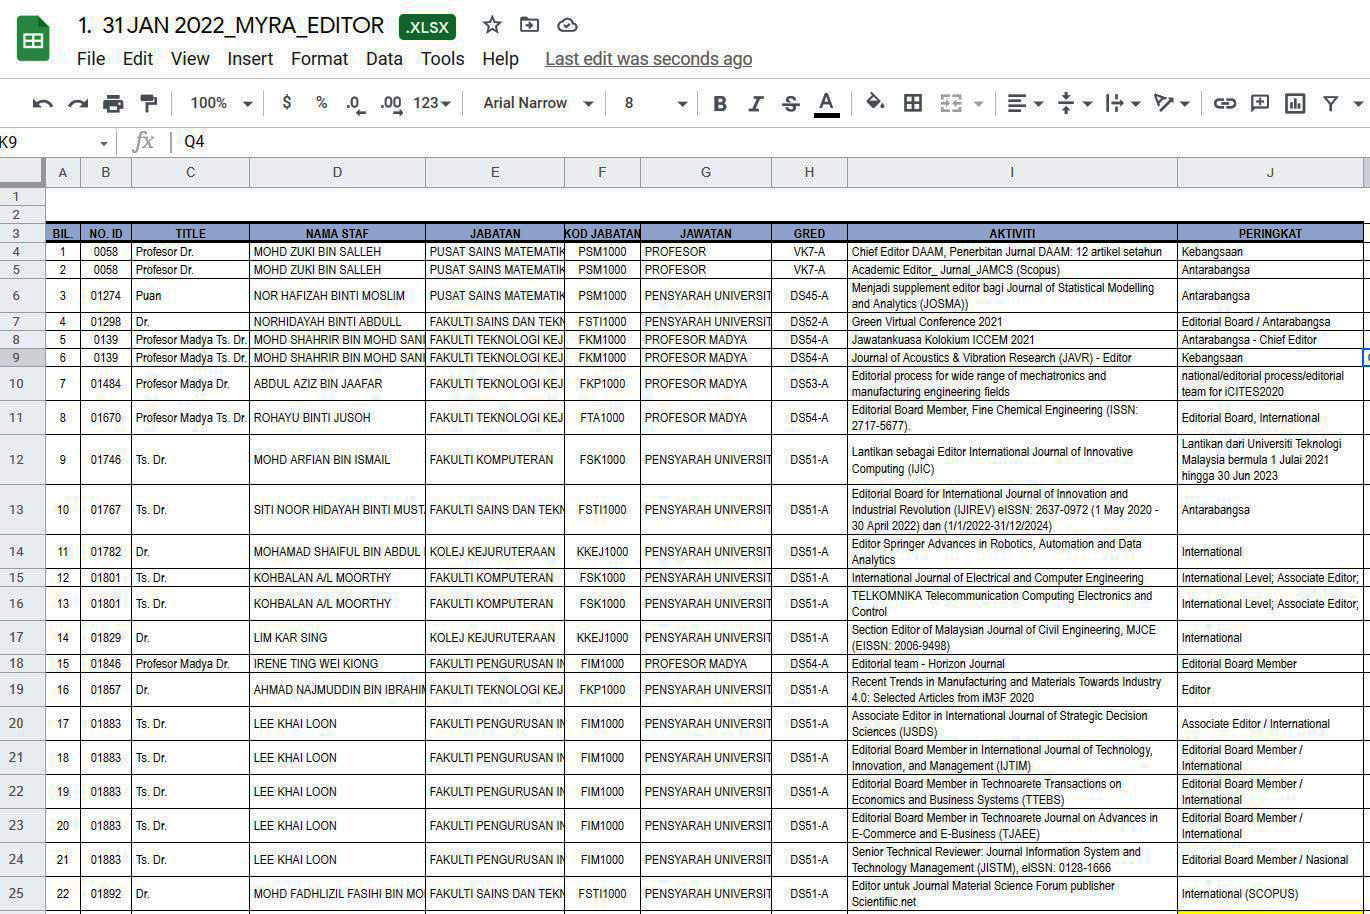Select cell with International (SCOPUS)
1370x914 pixels.
click(x=1270, y=894)
